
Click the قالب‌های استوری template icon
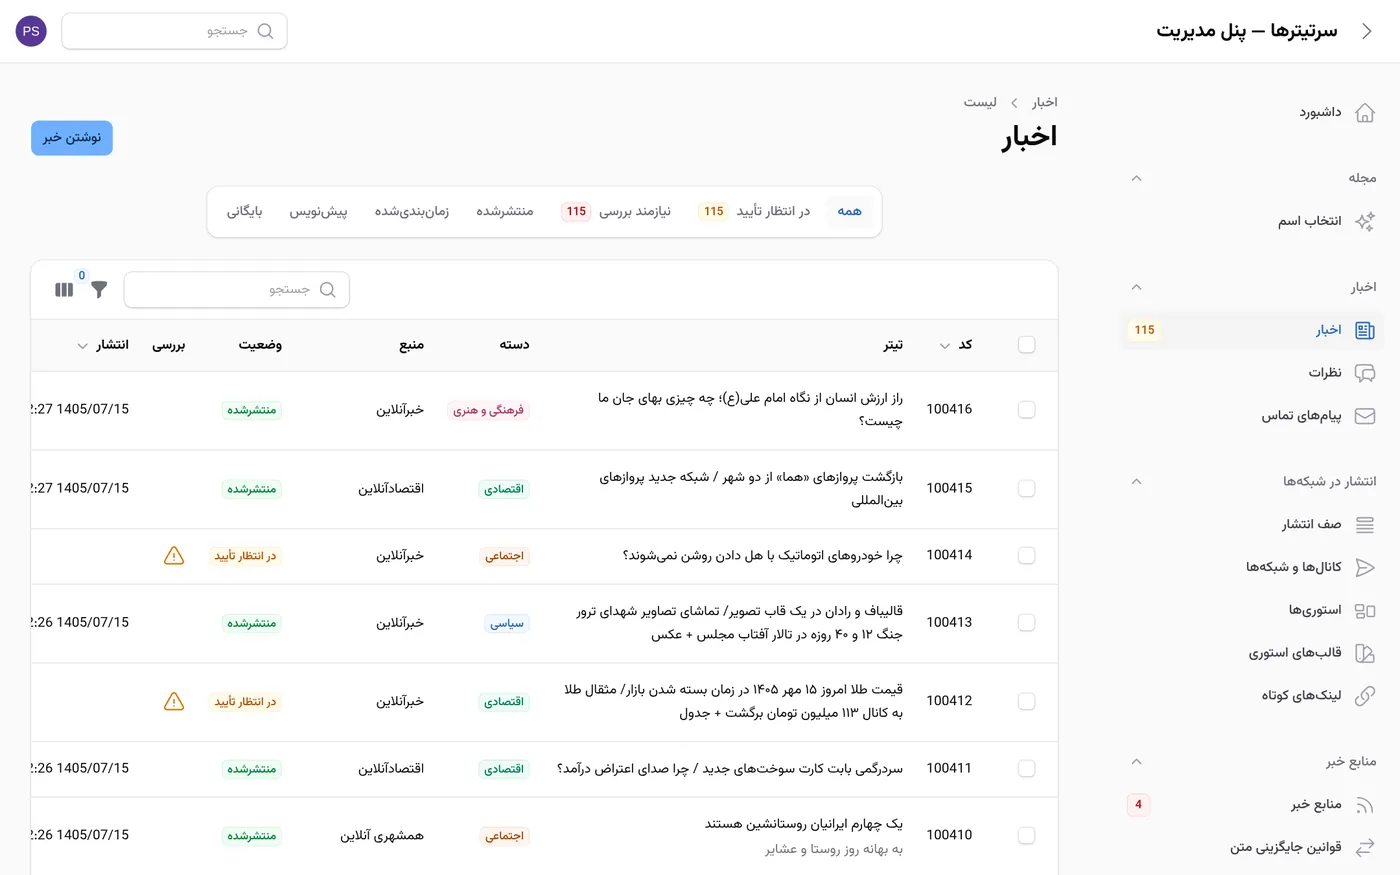[x=1364, y=653]
